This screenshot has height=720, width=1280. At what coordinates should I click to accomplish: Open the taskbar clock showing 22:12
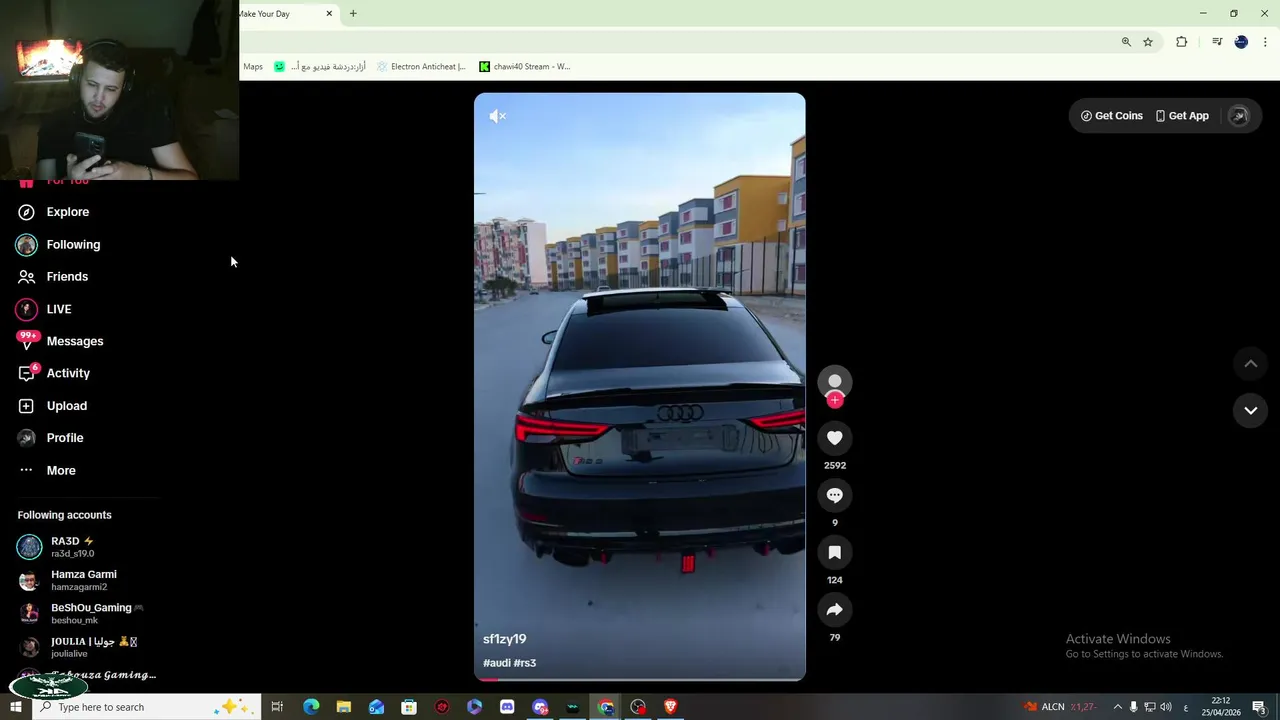coord(1219,707)
